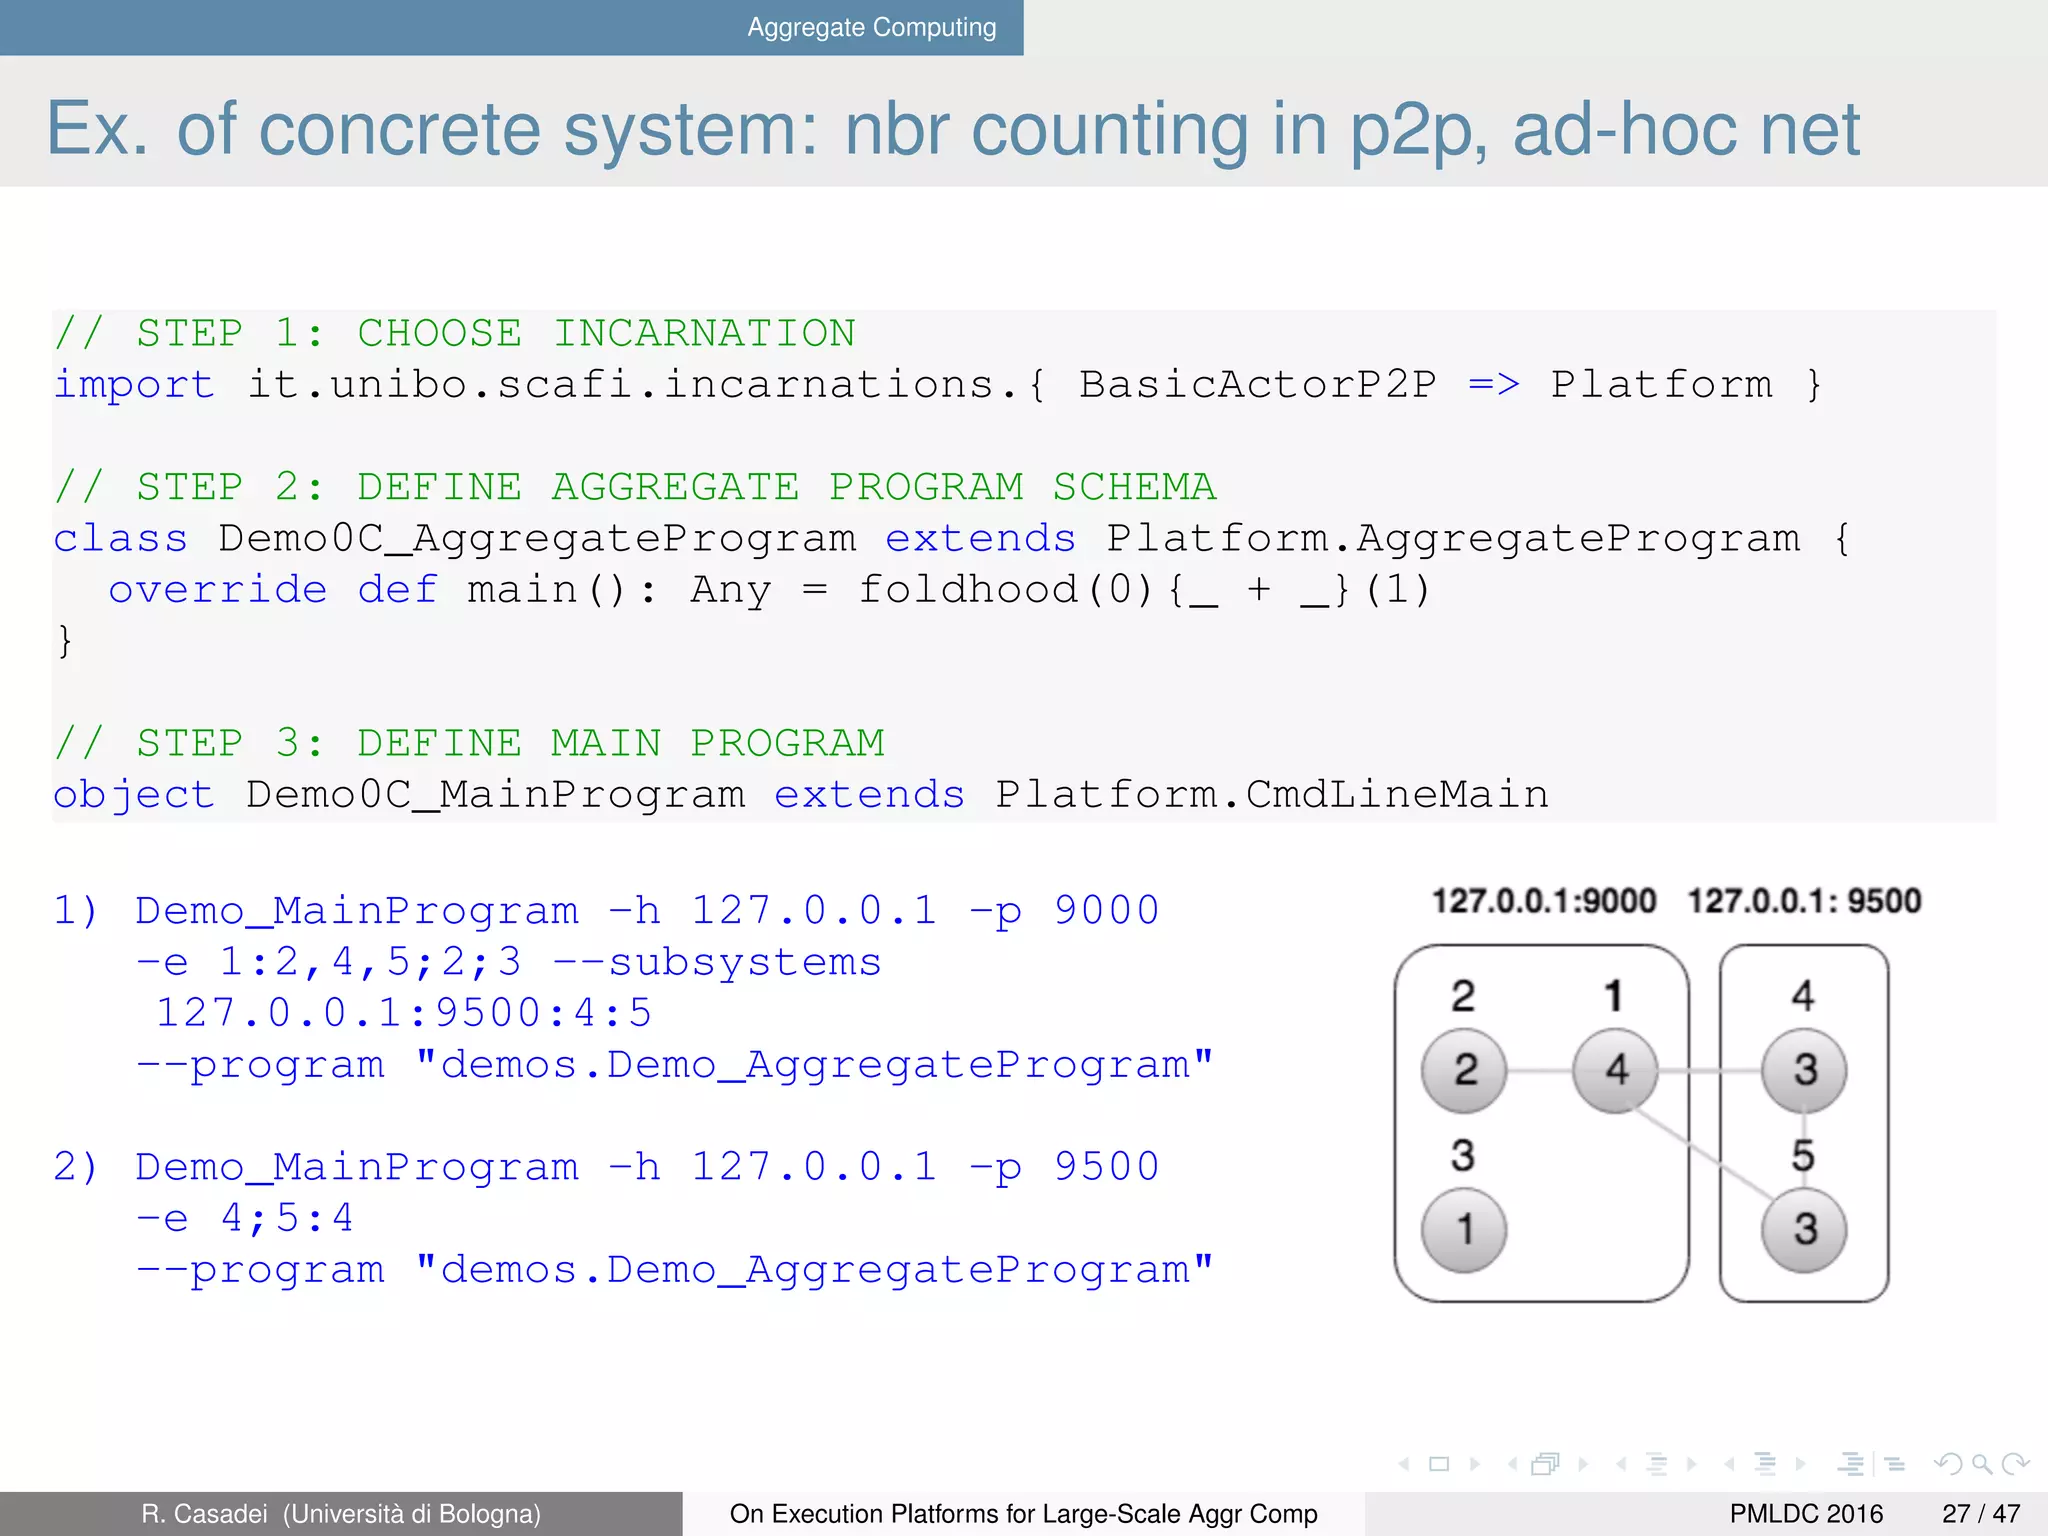Click second --program demos.Demo_AggregateProgram line
Screen dimensions: 2048x1536
pos(675,1270)
